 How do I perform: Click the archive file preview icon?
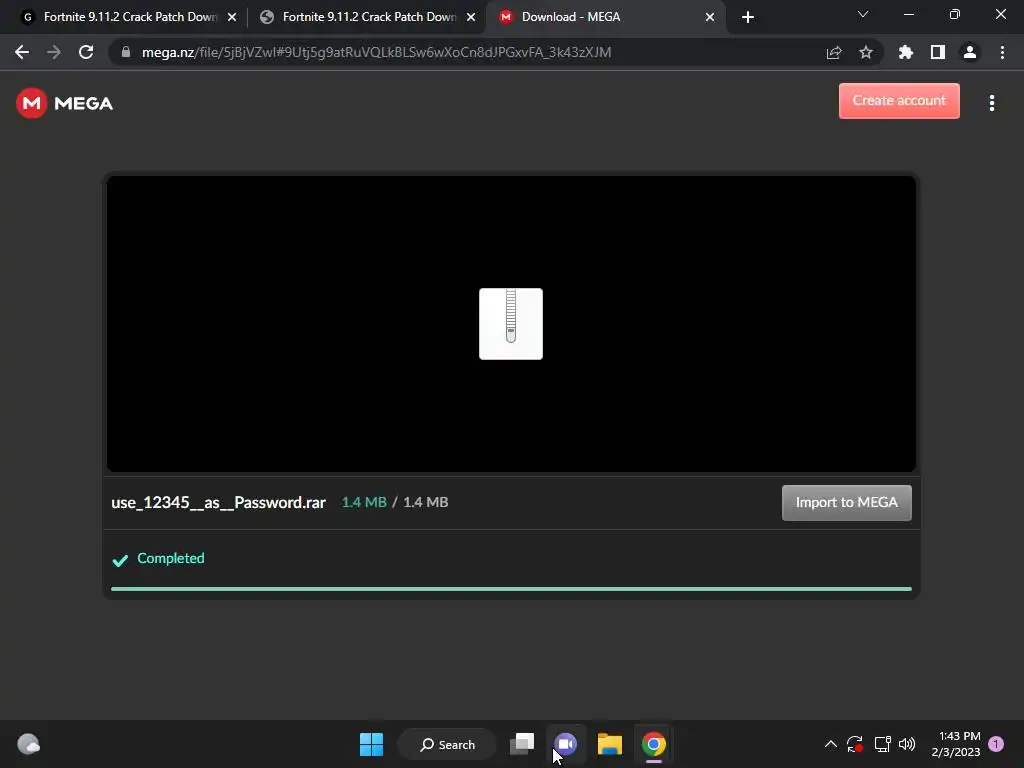511,324
